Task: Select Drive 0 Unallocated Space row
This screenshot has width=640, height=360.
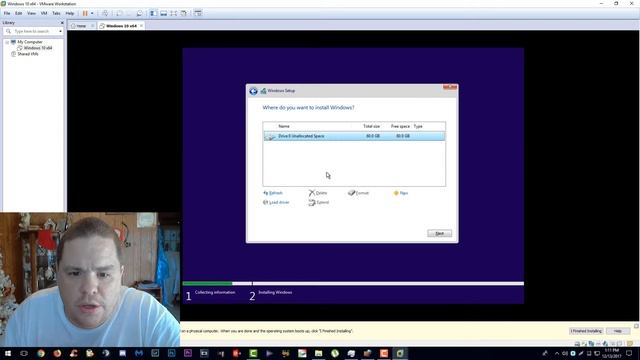Action: pos(354,136)
